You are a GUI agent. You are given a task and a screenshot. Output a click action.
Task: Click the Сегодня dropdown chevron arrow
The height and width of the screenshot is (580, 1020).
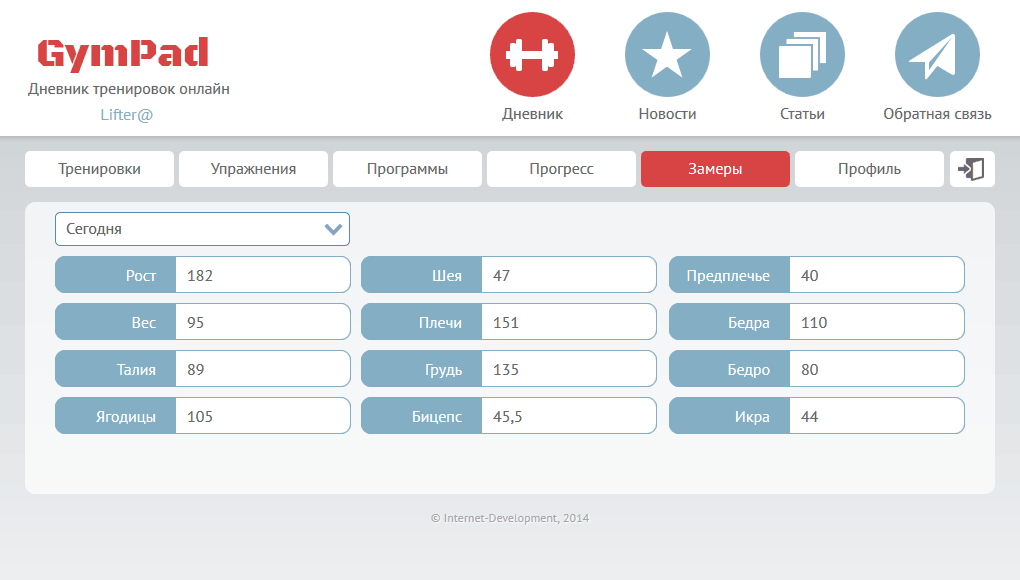(334, 229)
